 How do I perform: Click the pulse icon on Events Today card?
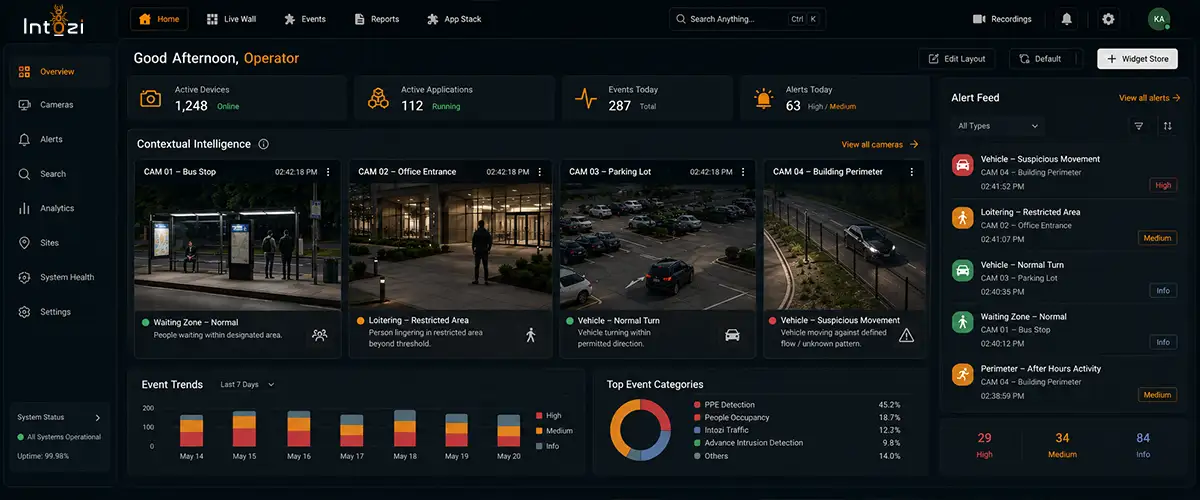(586, 98)
